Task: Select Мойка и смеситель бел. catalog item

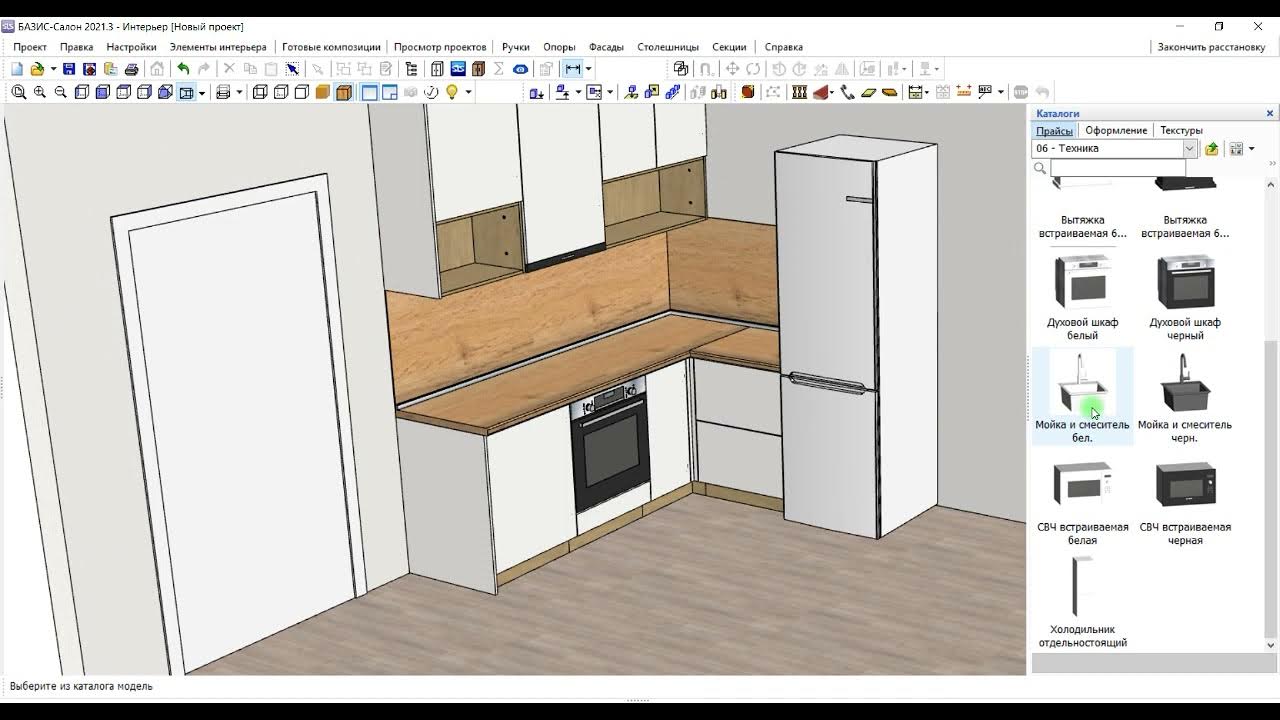Action: pyautogui.click(x=1082, y=396)
